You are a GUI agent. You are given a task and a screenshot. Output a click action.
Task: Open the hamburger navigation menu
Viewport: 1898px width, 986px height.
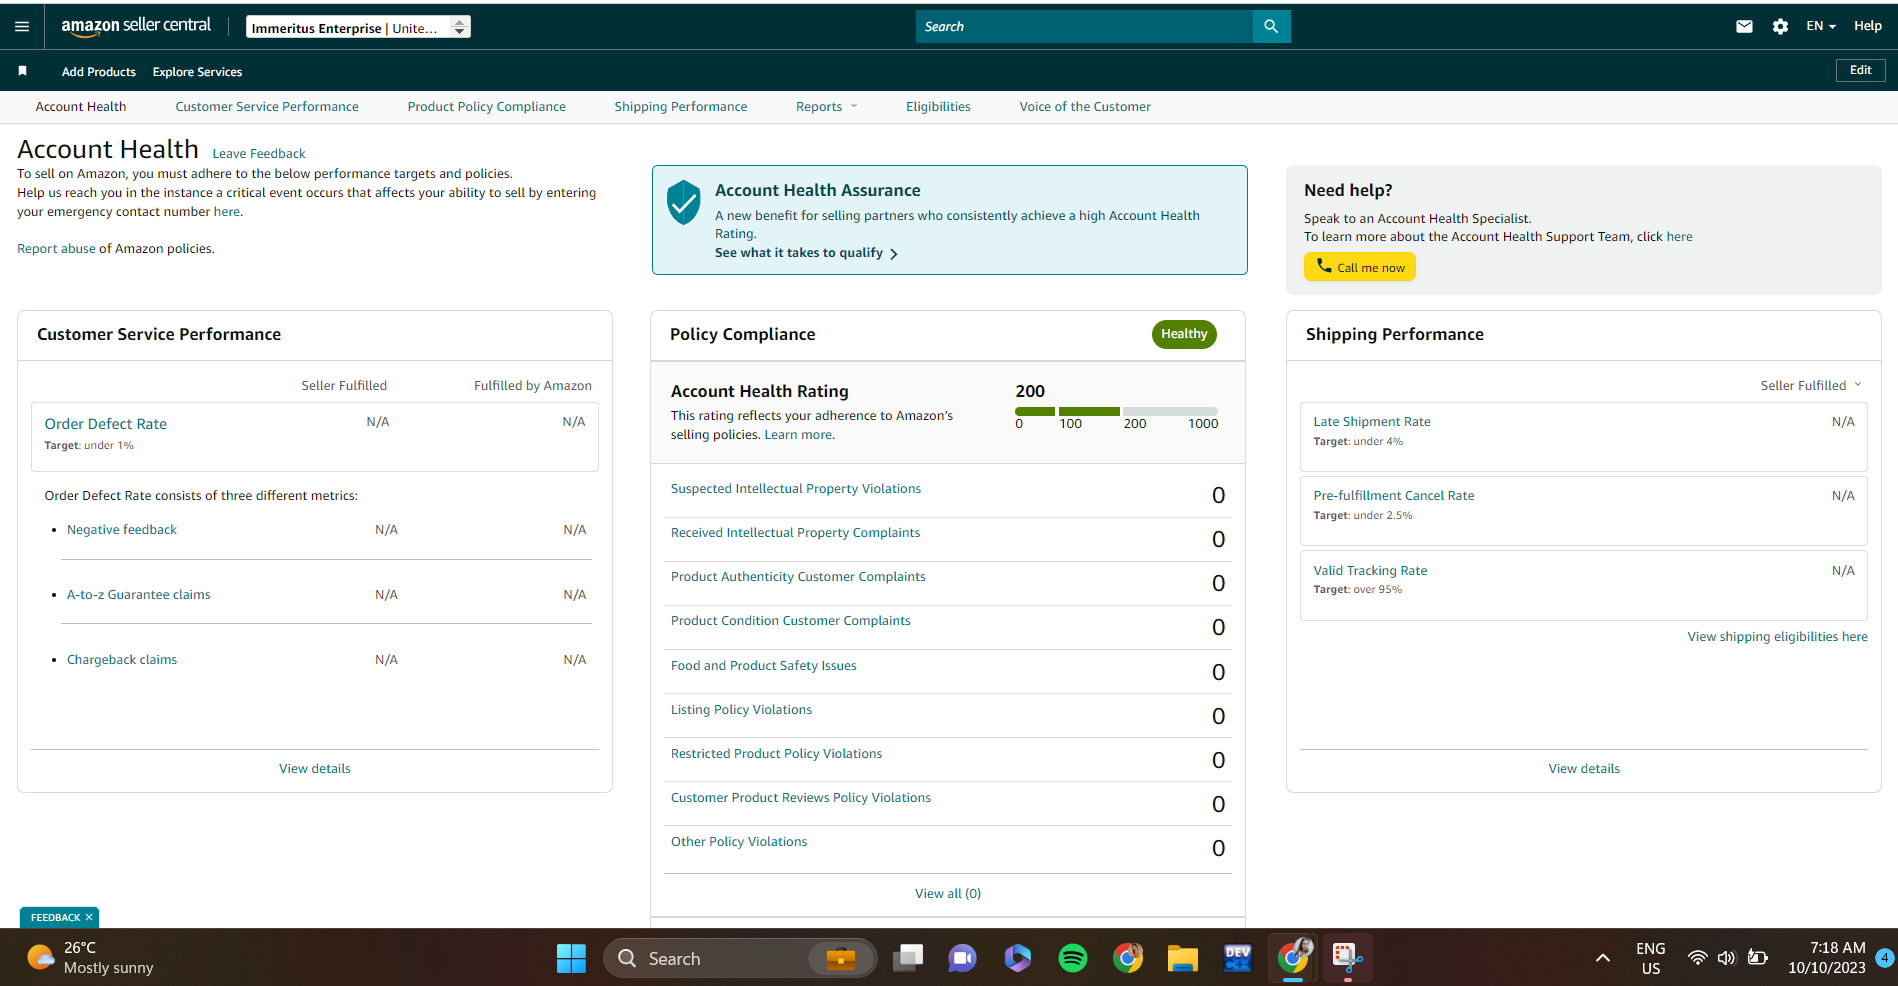(x=22, y=27)
